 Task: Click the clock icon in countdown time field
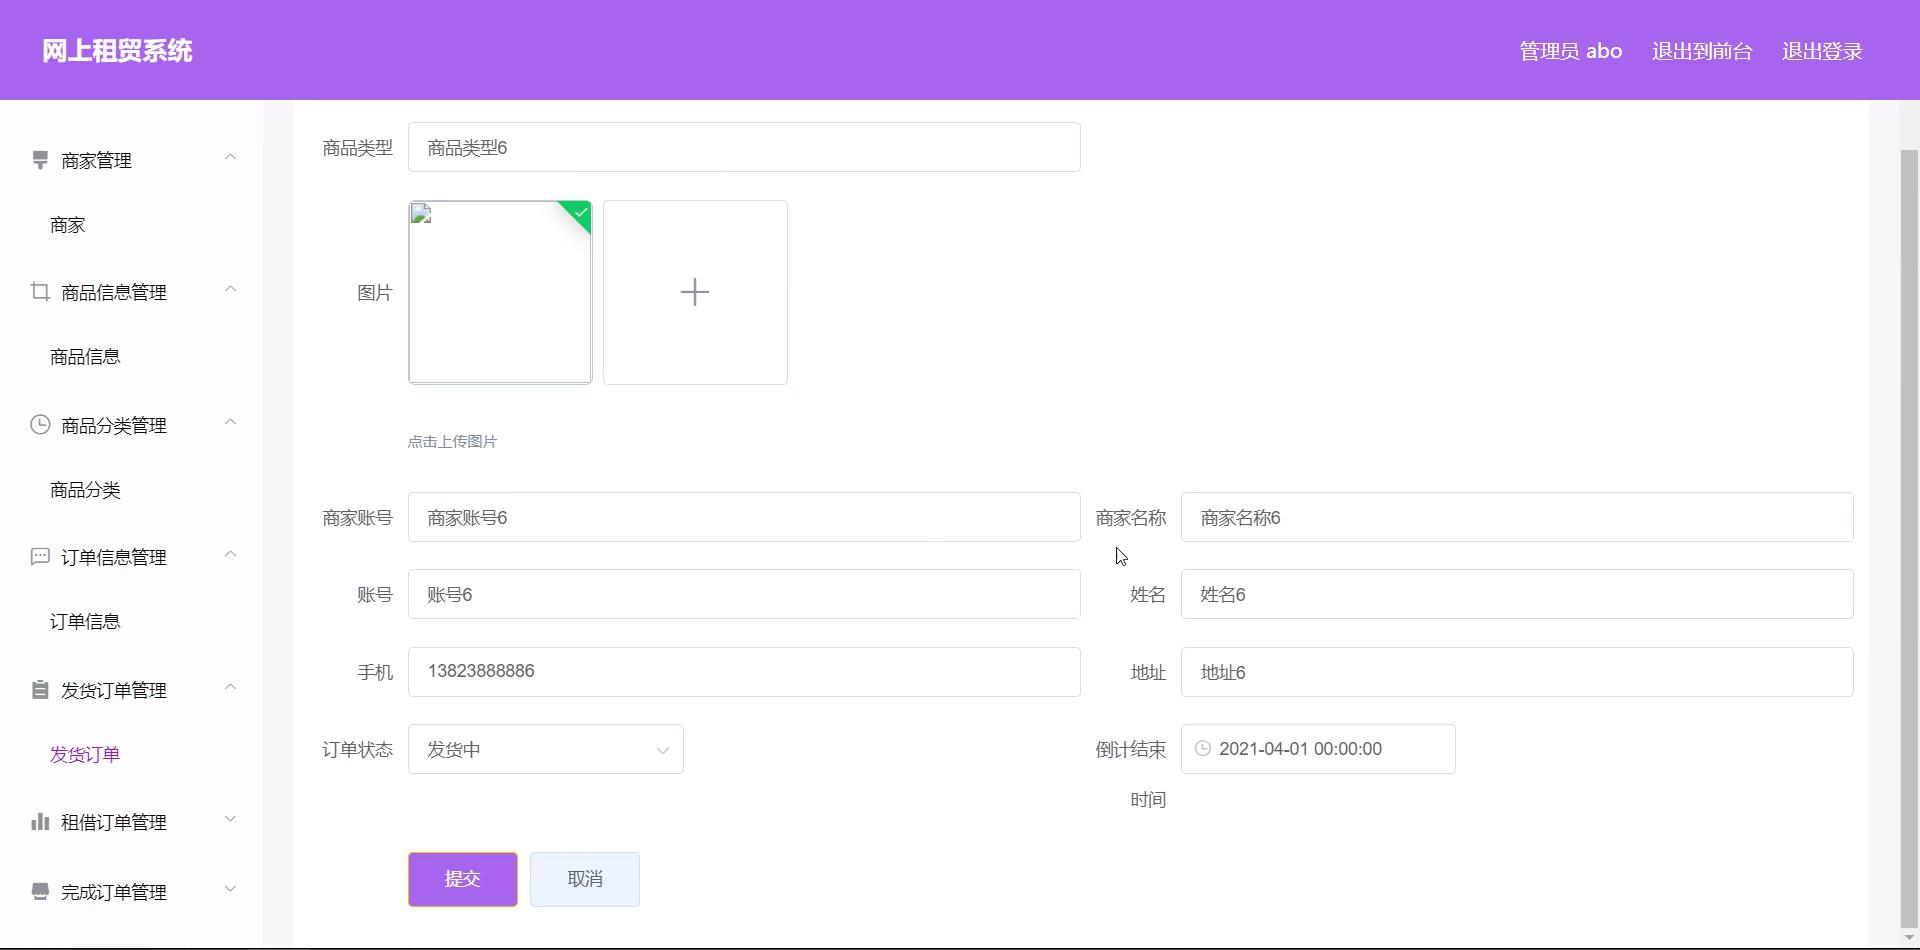[x=1203, y=749]
